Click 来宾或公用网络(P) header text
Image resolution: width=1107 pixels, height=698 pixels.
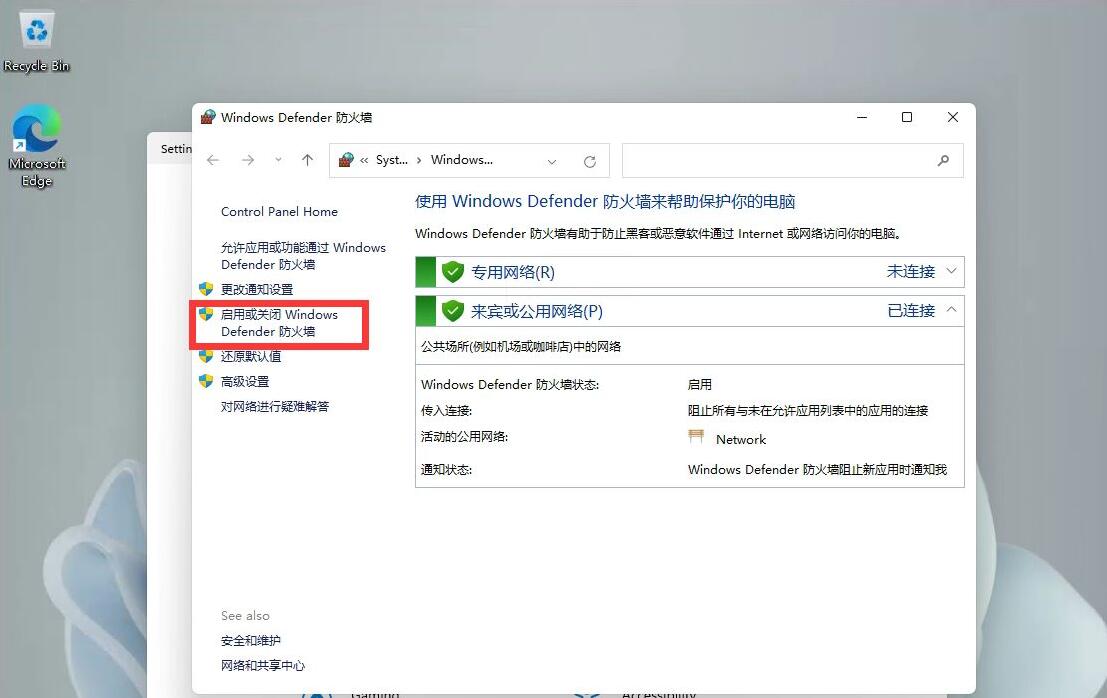pos(537,311)
